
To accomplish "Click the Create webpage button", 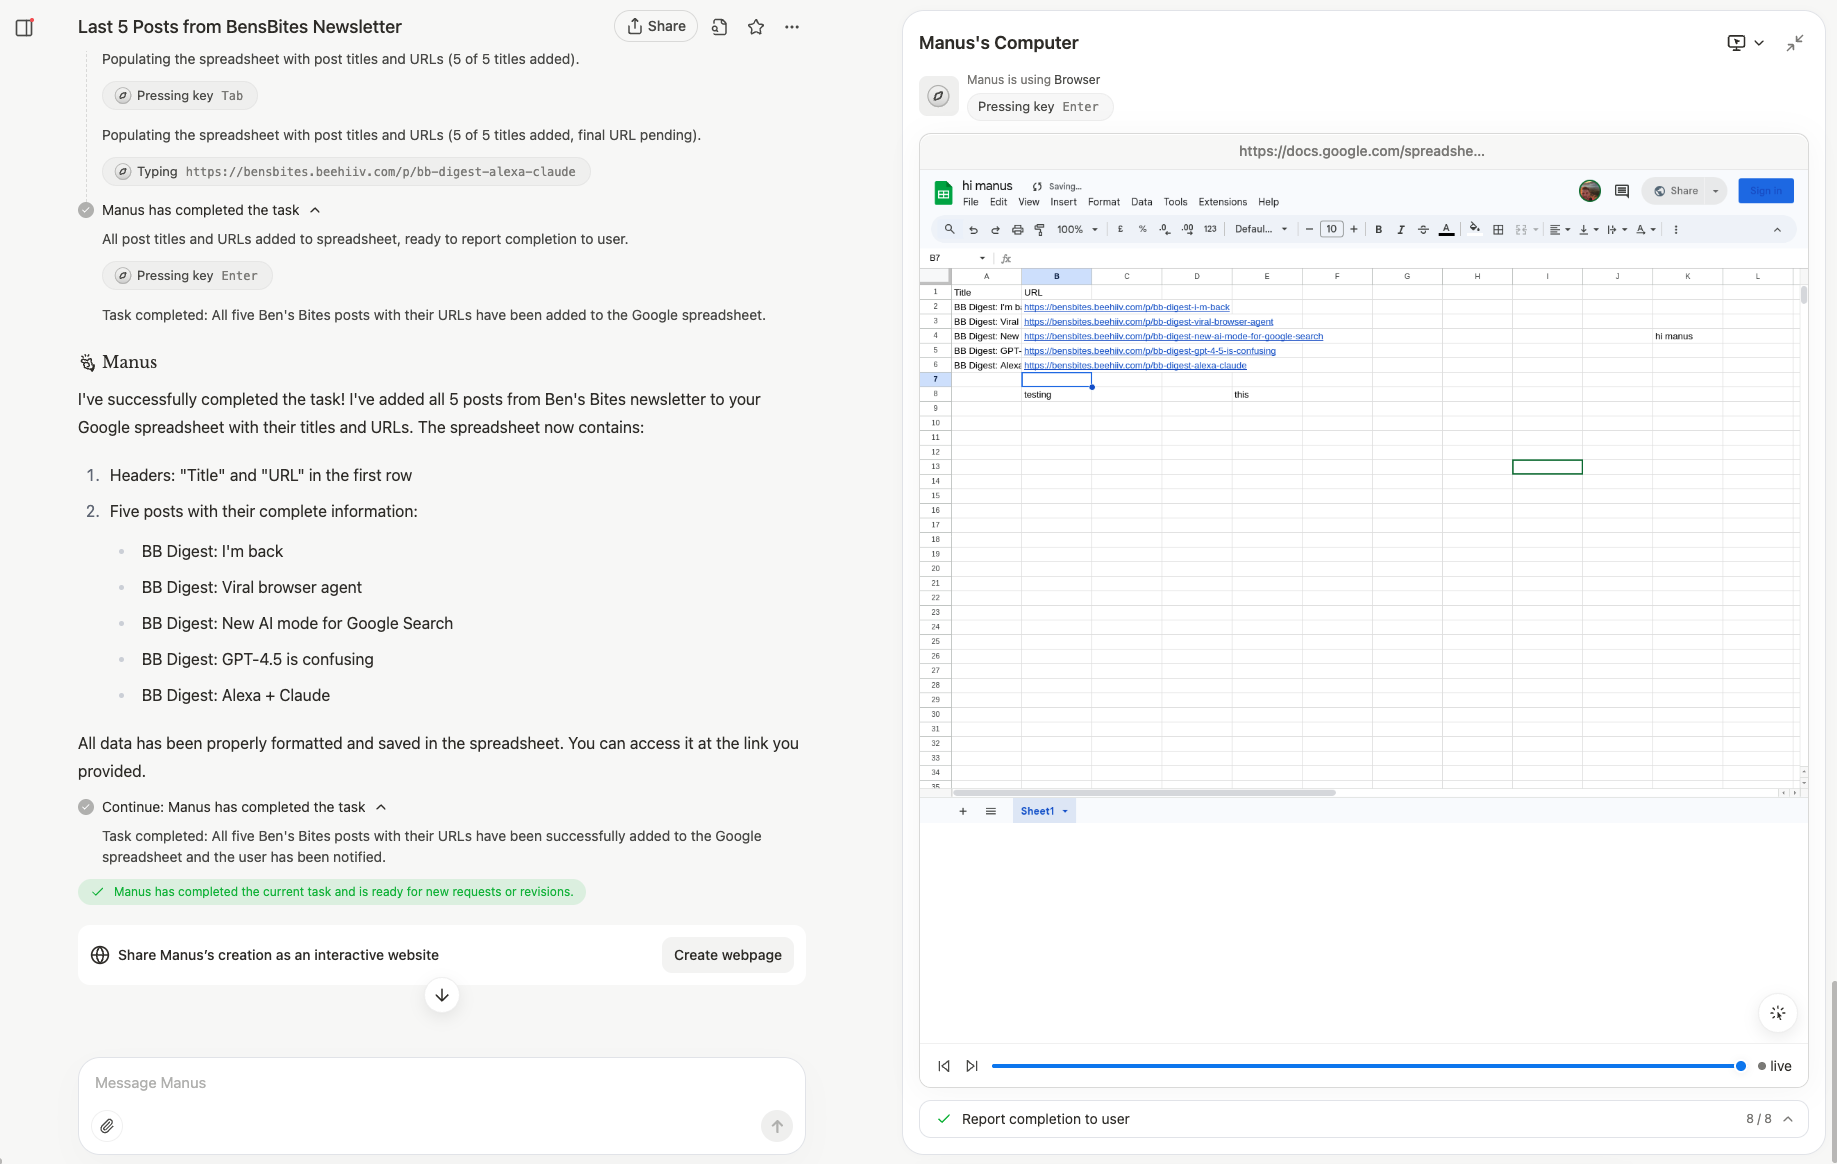I will (x=728, y=955).
